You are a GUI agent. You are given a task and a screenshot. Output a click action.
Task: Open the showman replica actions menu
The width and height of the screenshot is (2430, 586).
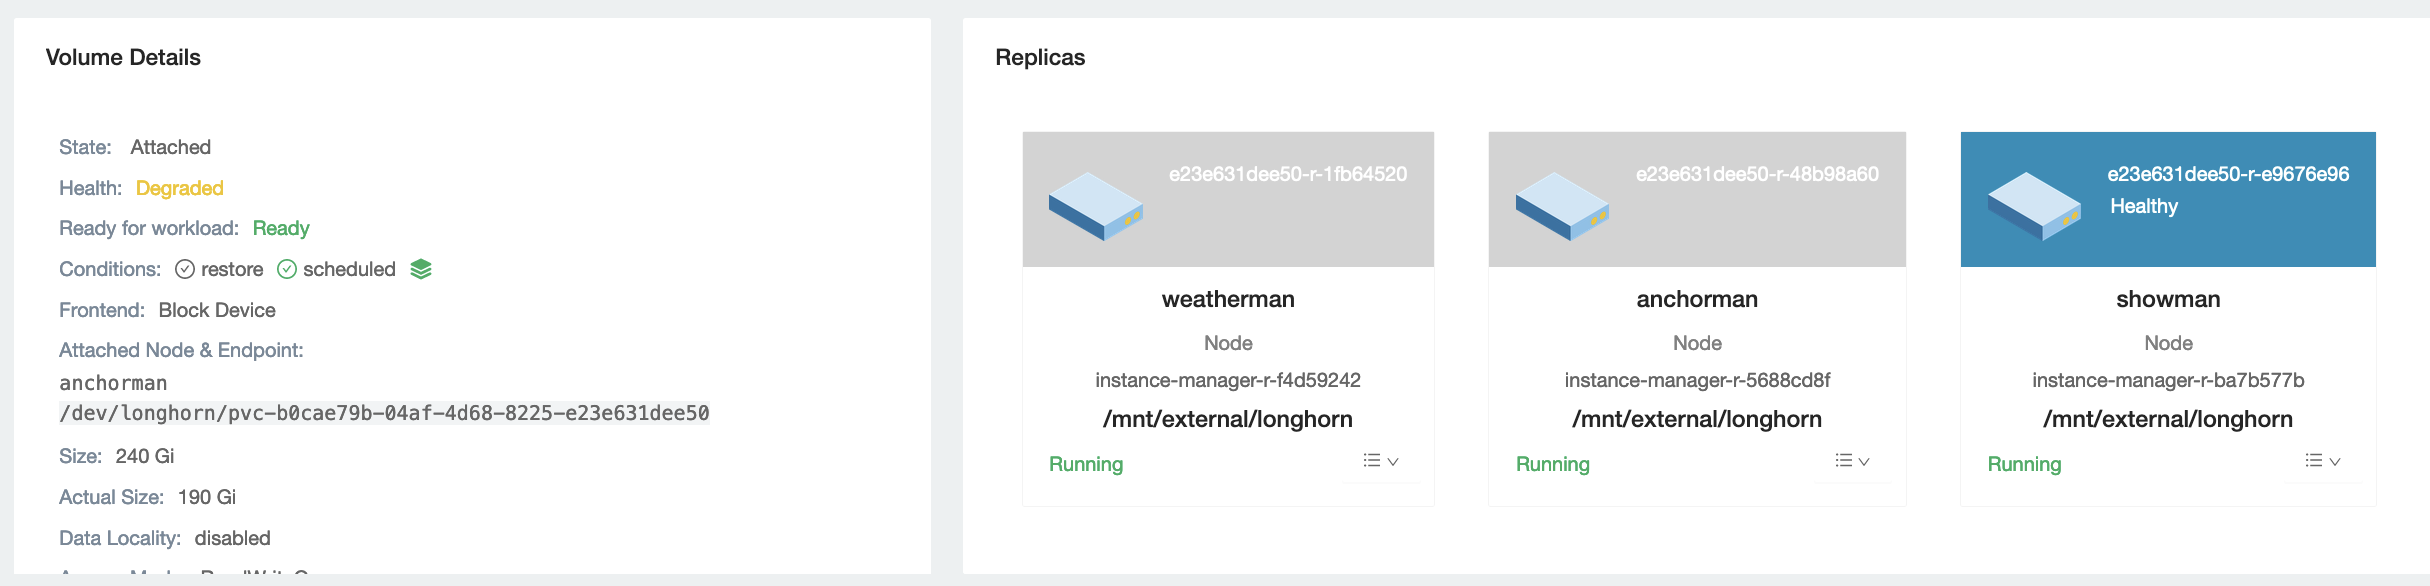(x=2323, y=461)
